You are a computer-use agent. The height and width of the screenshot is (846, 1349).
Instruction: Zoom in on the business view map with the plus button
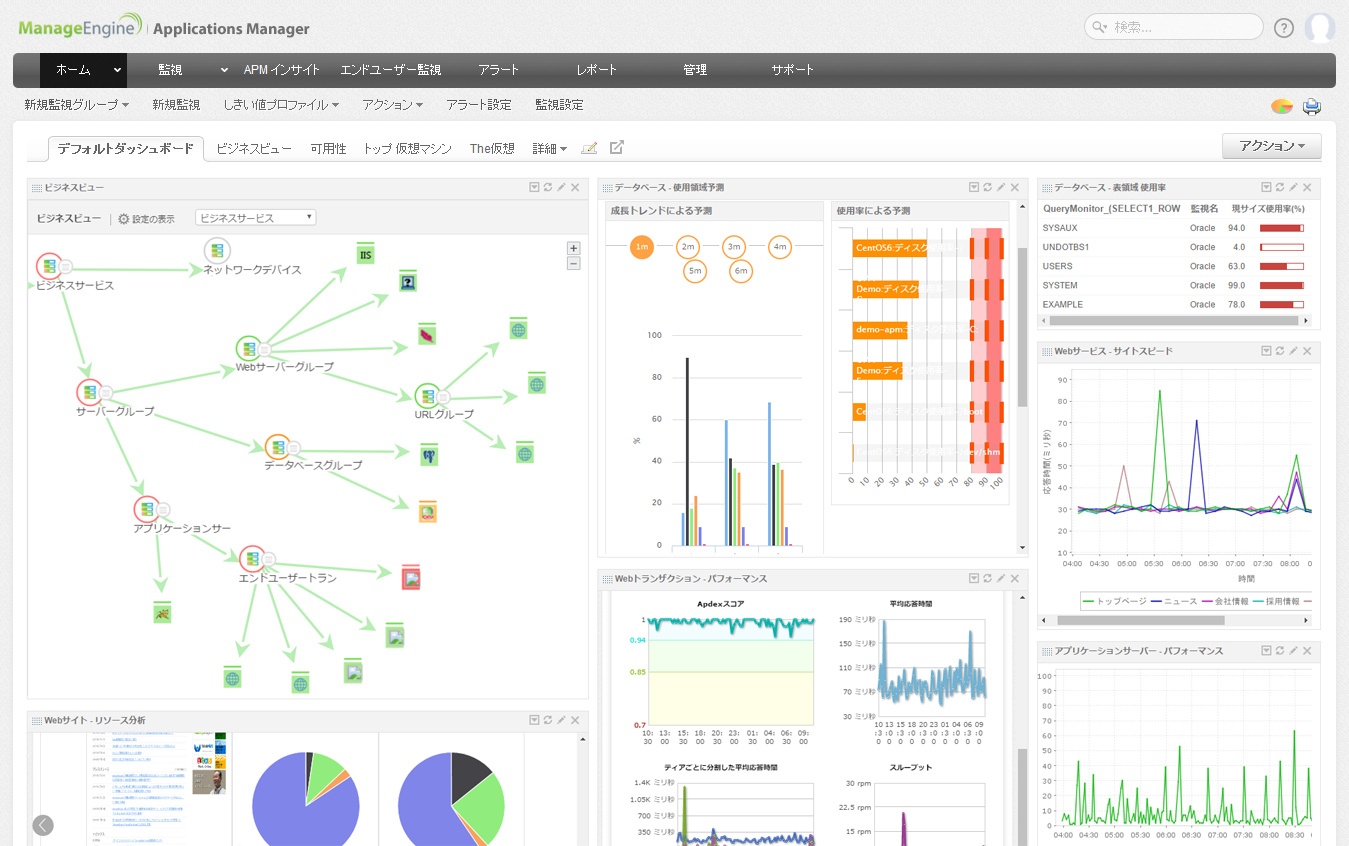click(x=573, y=247)
